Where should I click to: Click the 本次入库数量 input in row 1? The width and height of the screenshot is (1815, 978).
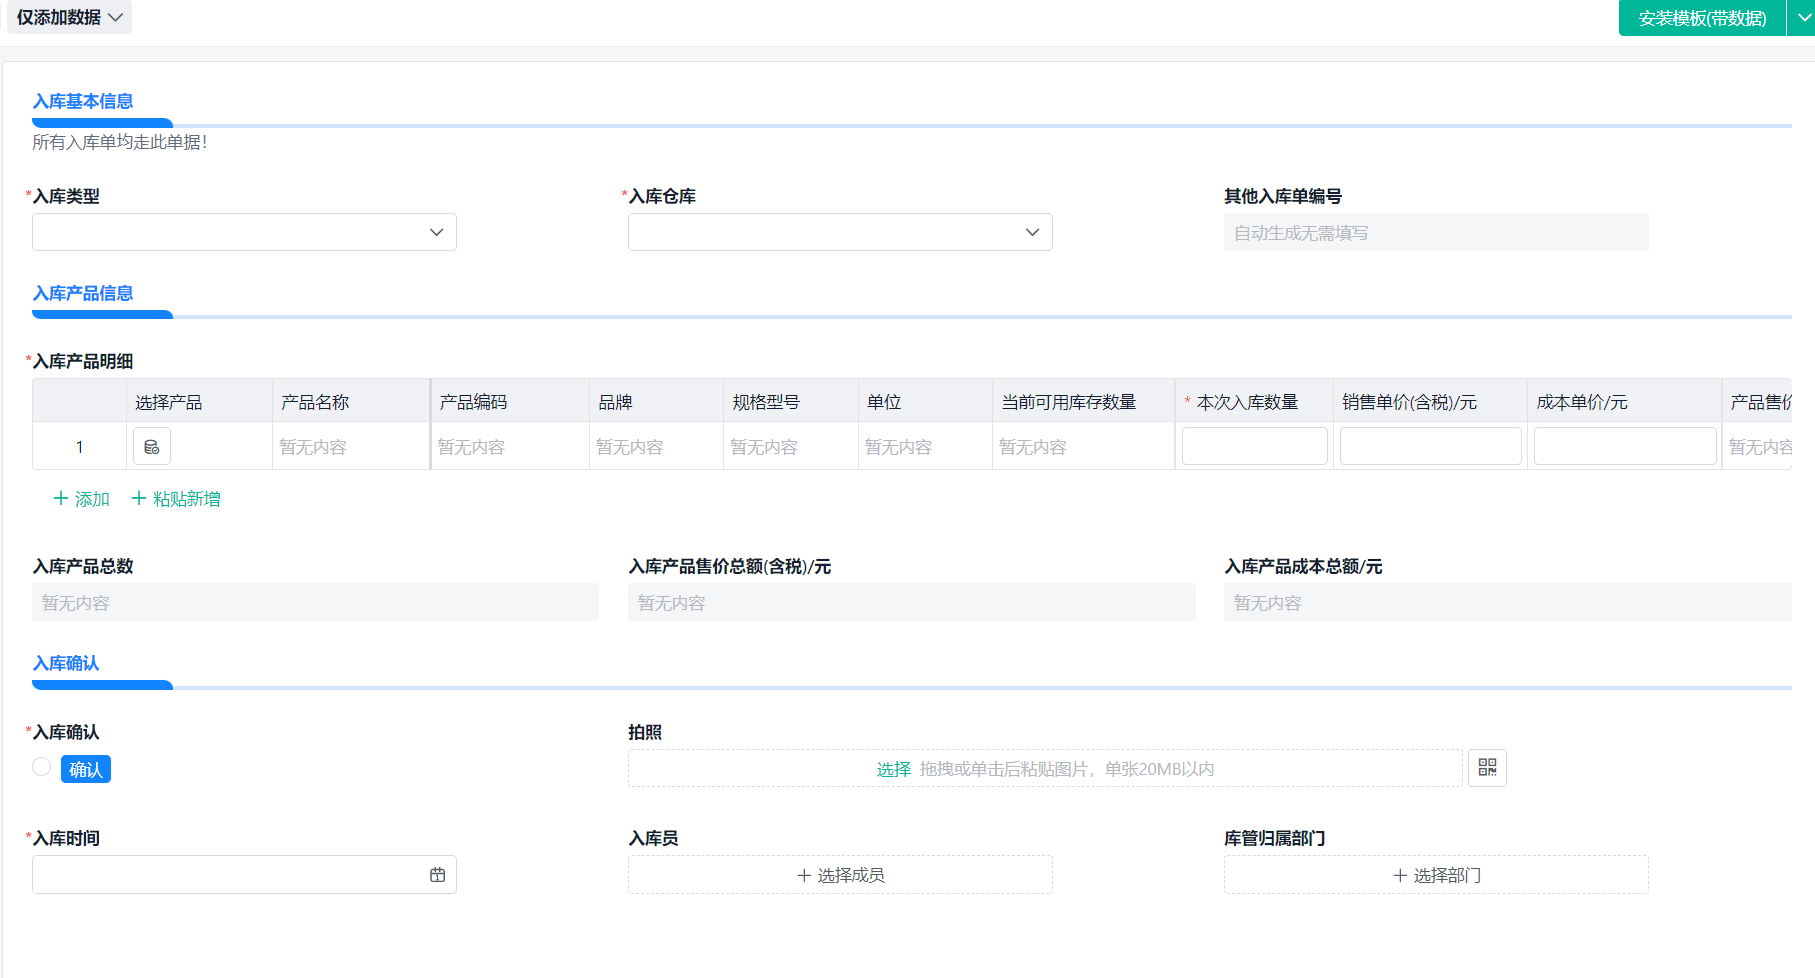[x=1254, y=446]
